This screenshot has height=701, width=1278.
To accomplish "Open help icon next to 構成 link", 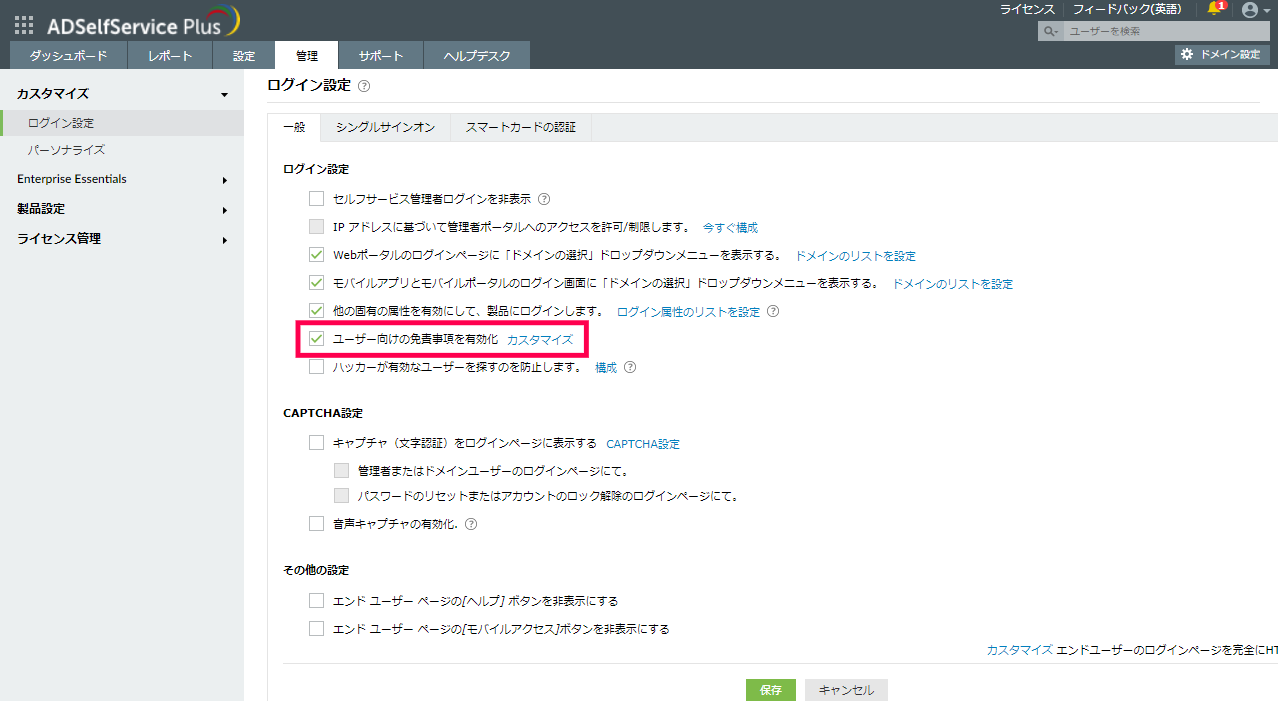I will 630,367.
